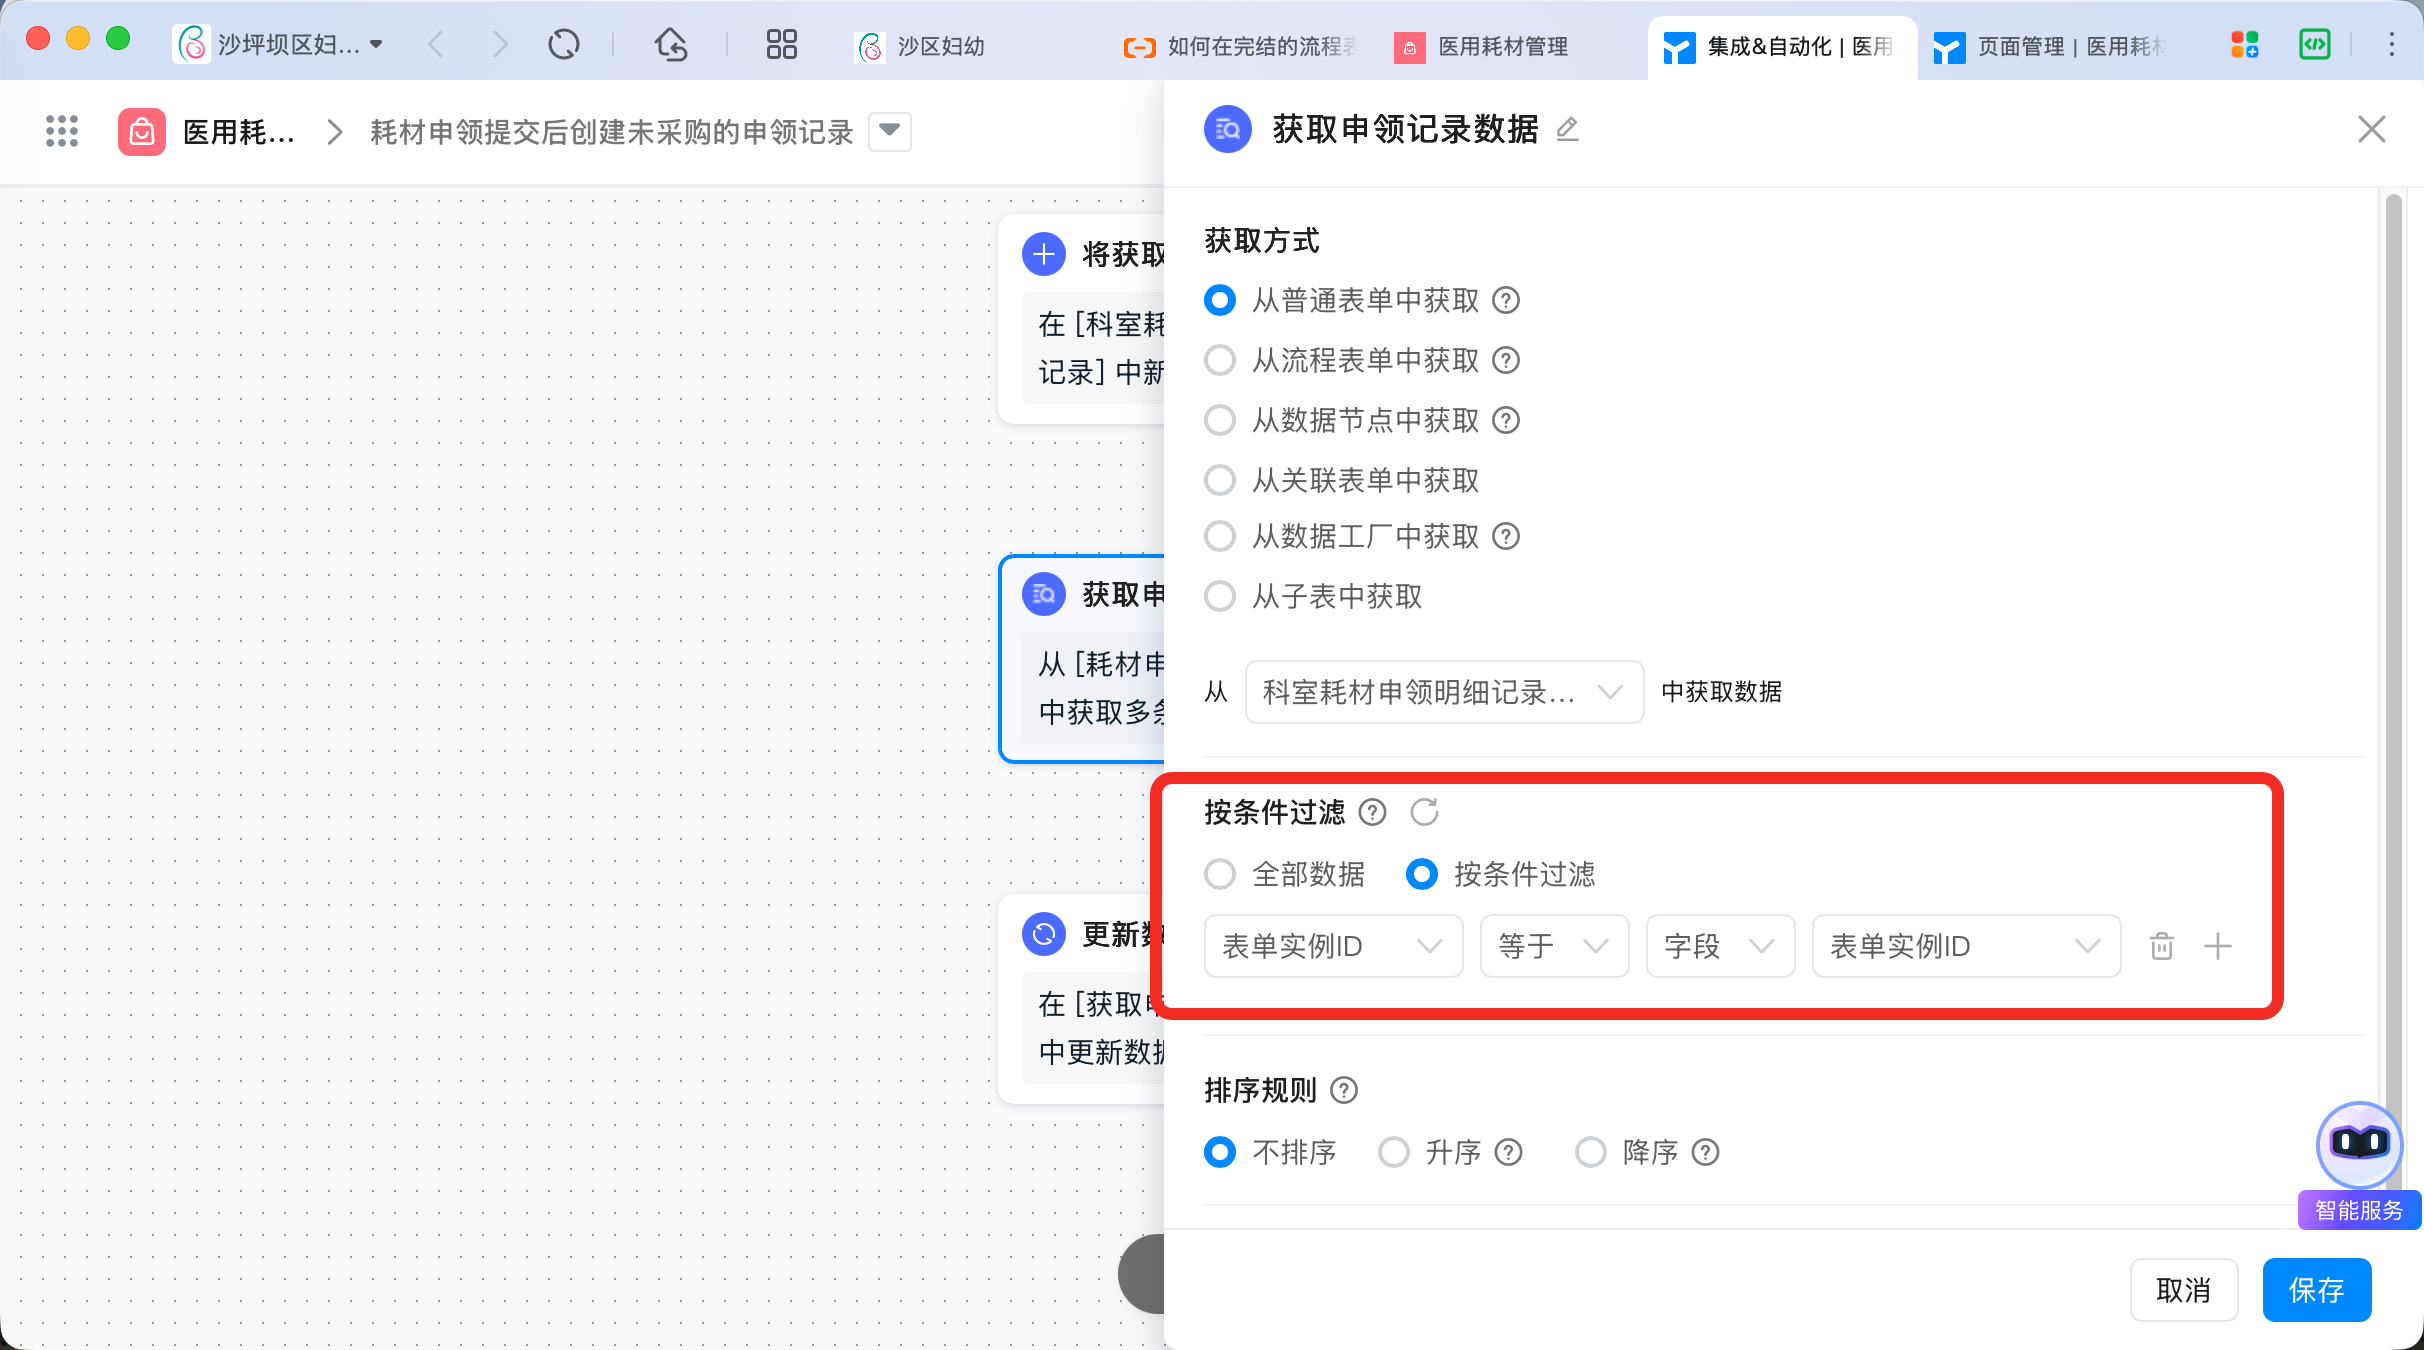2424x1350 pixels.
Task: Open the 字段 value type dropdown
Action: coord(1719,946)
